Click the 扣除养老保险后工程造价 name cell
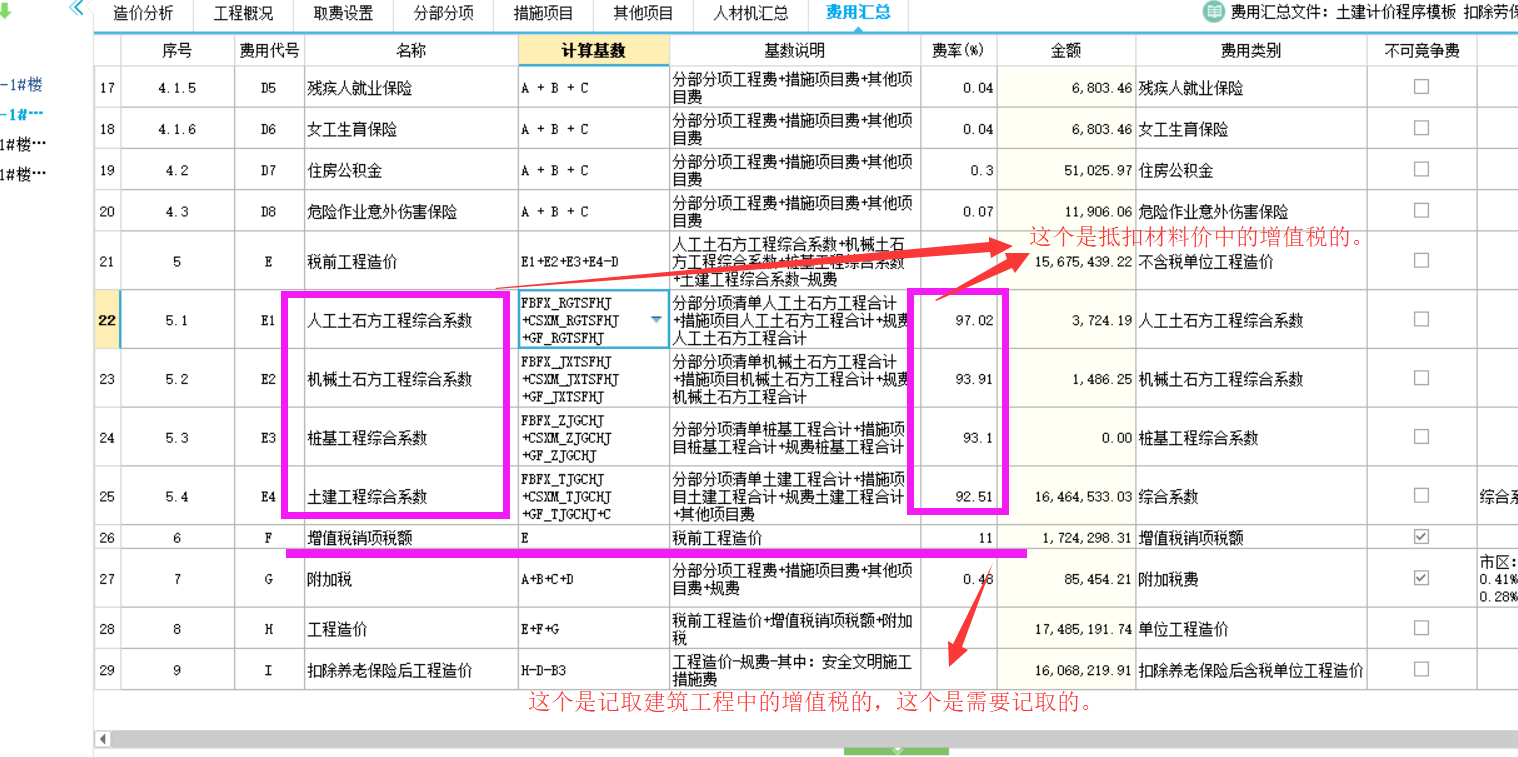1518x757 pixels. 411,670
